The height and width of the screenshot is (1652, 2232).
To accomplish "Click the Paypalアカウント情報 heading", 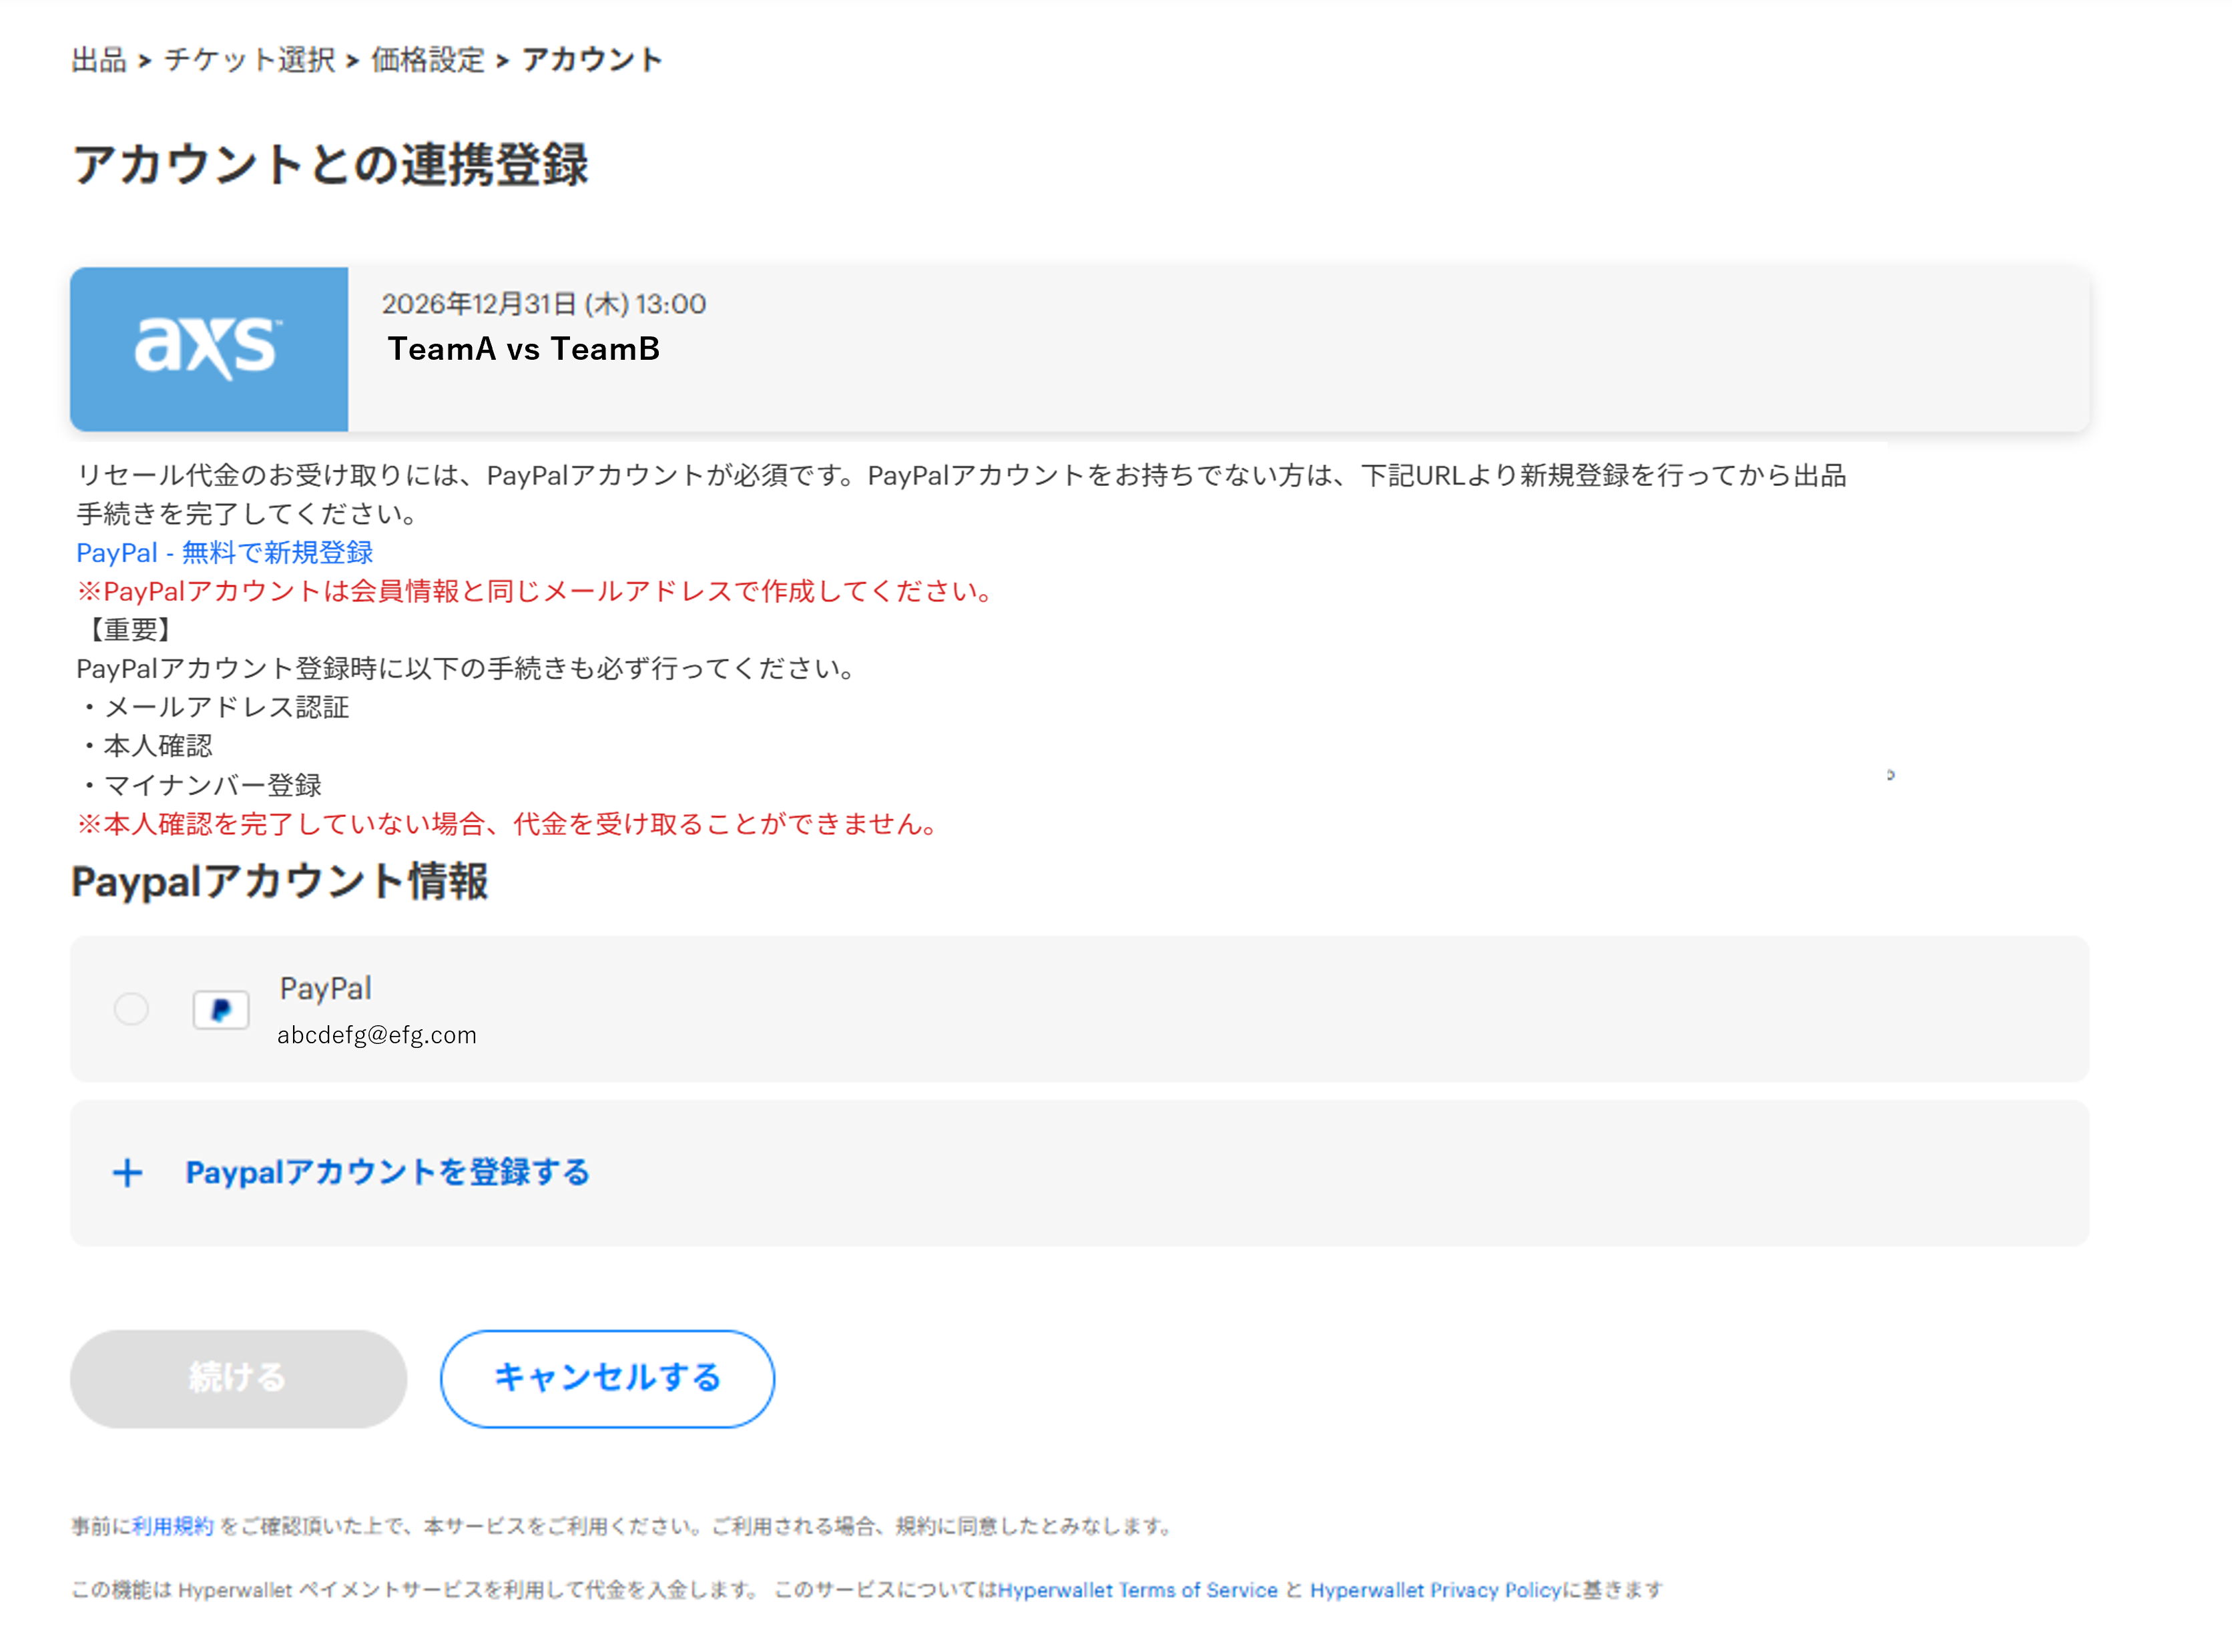I will 280,882.
